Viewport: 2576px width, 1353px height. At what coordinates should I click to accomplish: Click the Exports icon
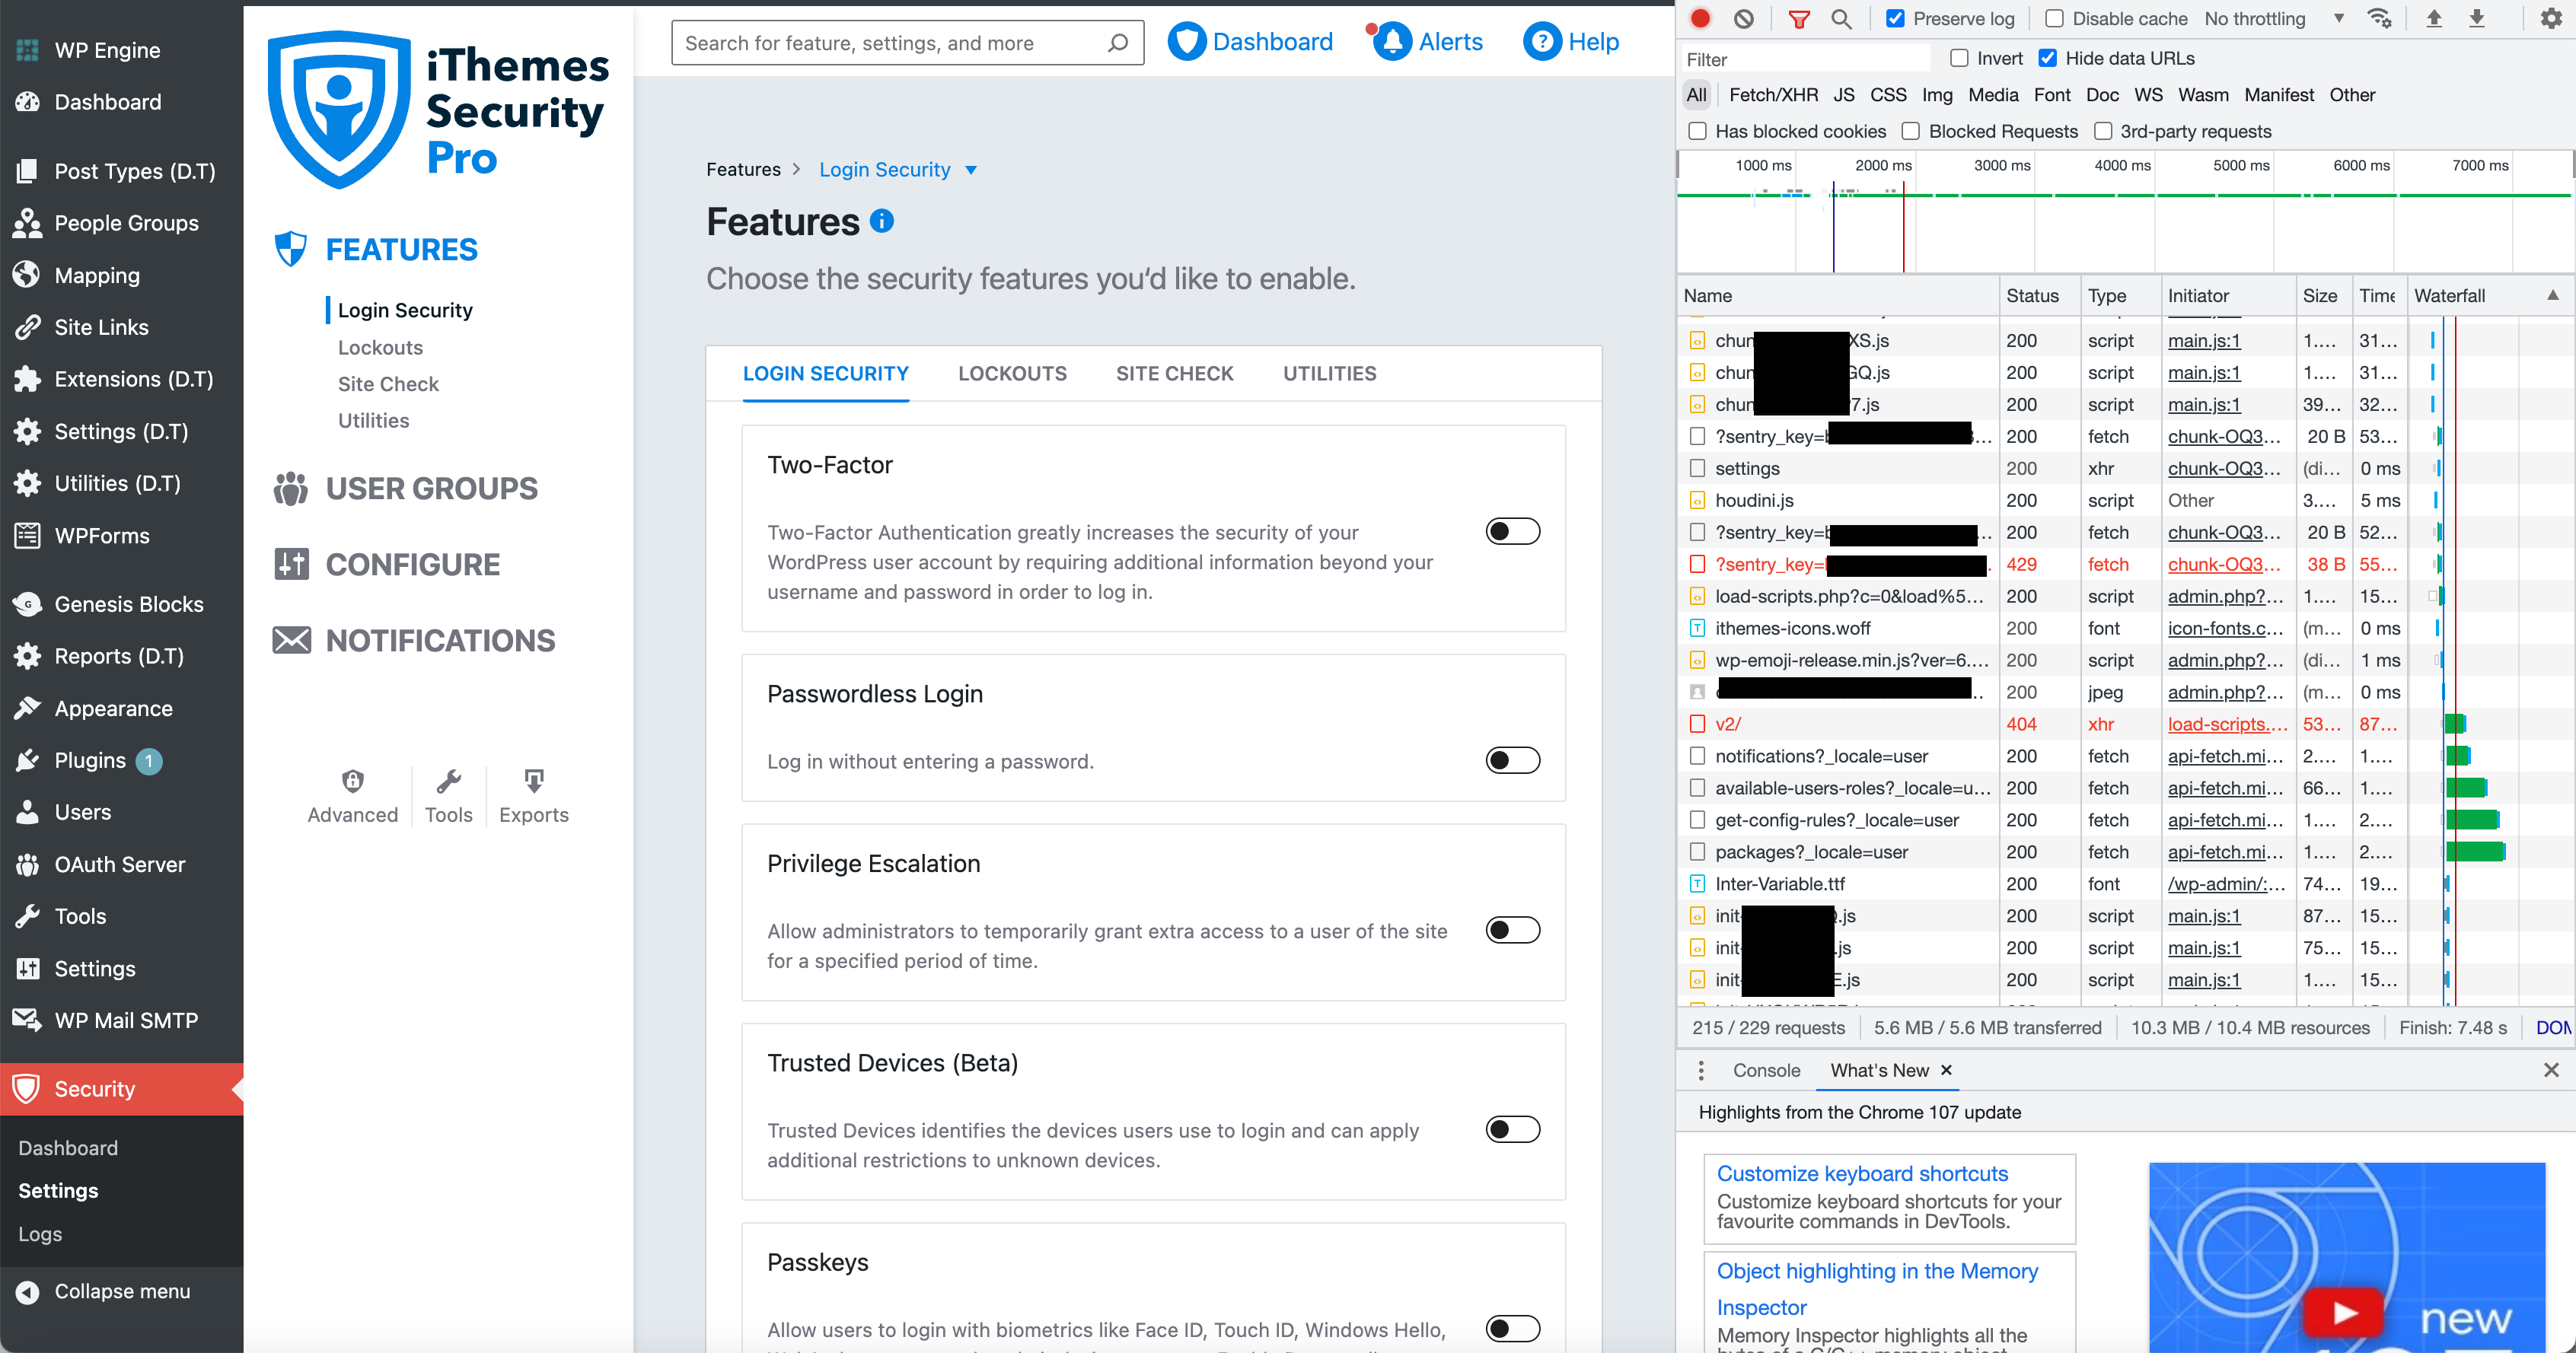coord(534,781)
